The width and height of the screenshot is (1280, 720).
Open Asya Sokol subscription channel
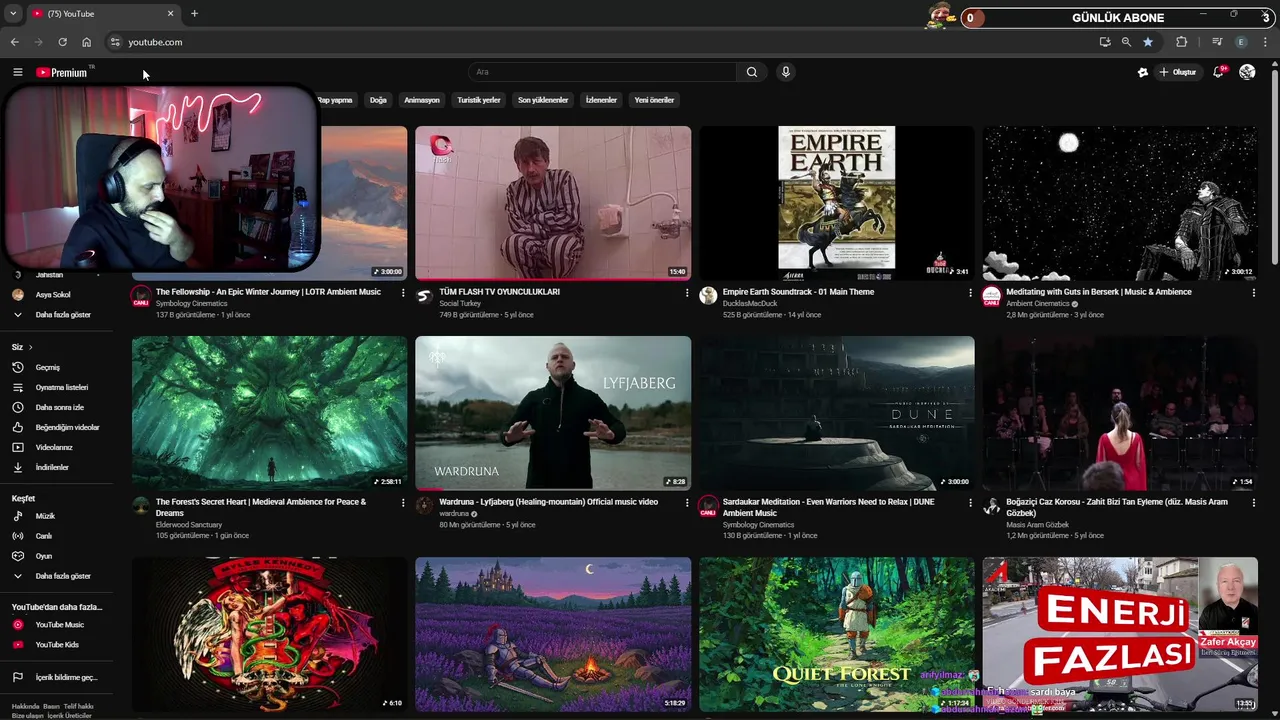(x=56, y=295)
